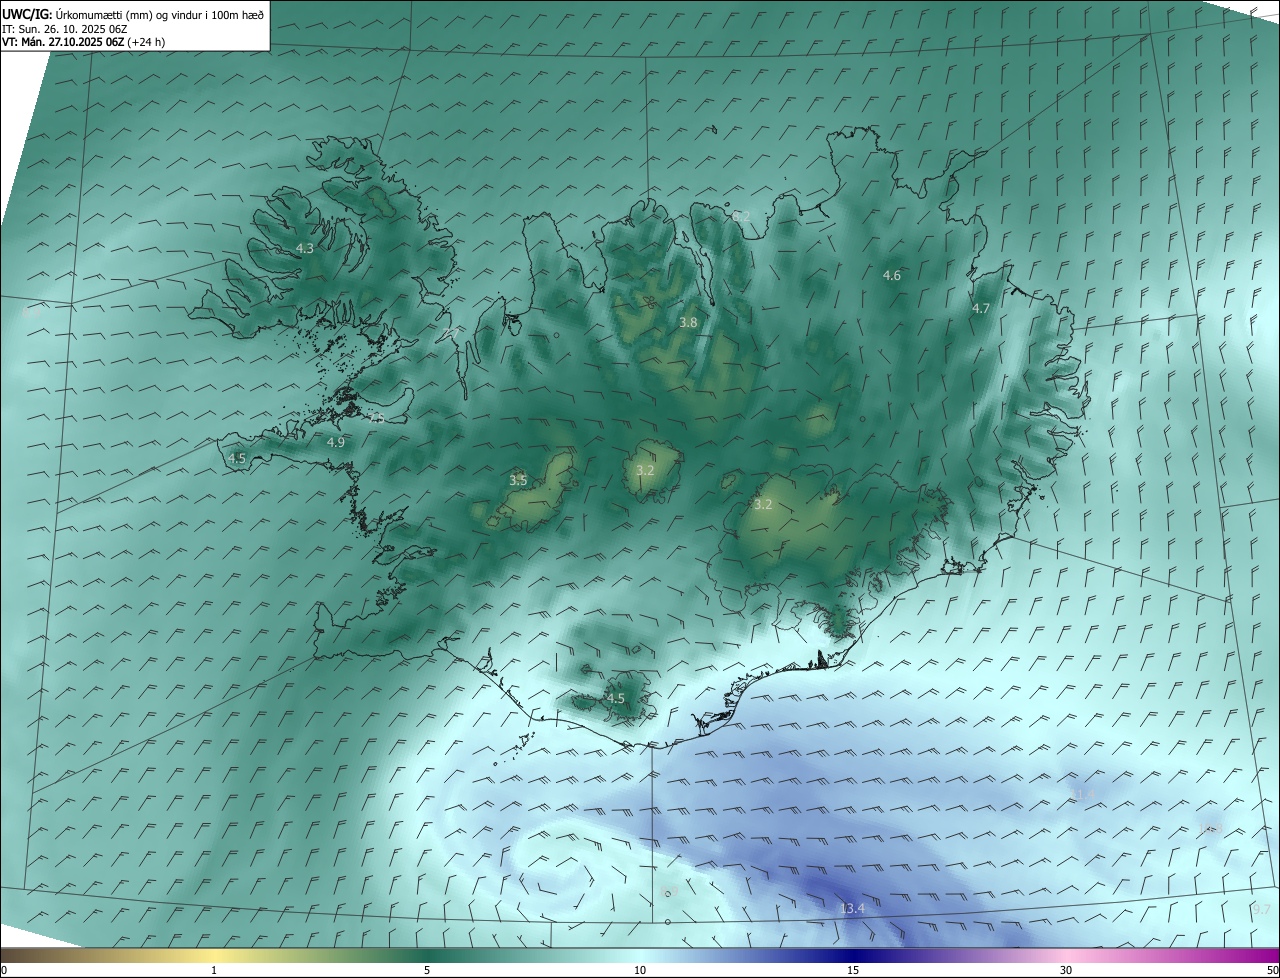Click the 13.4 value over the sea
The image size is (1280, 978).
click(852, 908)
